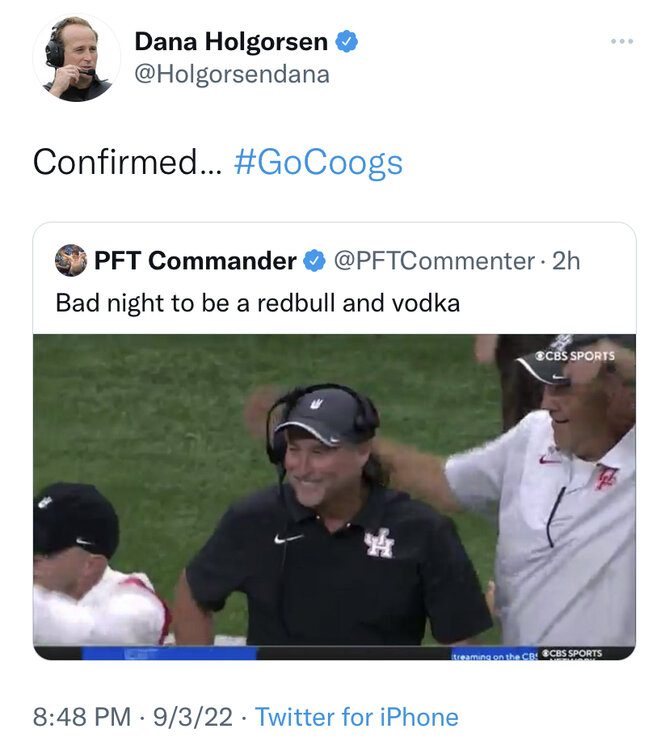
Task: Open the coach sideline image in quoted tweet
Action: click(x=334, y=490)
